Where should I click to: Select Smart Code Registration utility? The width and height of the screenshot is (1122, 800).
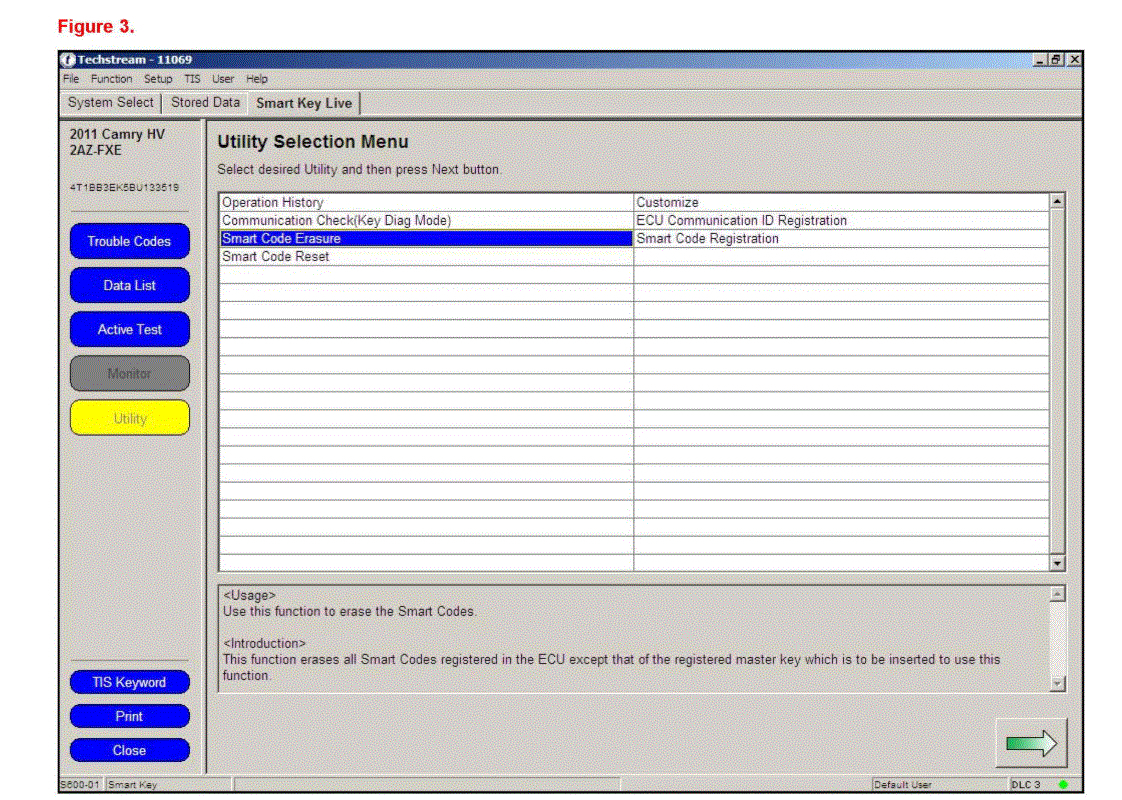(707, 239)
